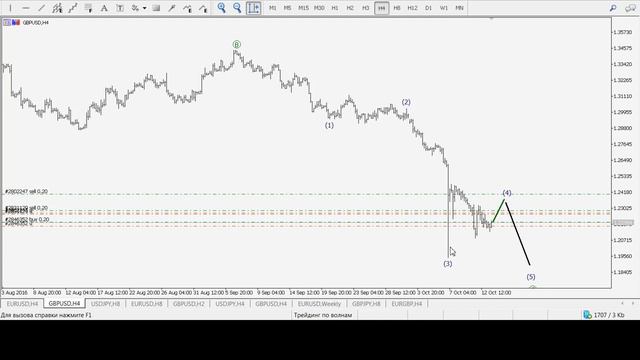The height and width of the screenshot is (360, 640).
Task: Switch chart to MN timeframe
Action: click(460, 8)
